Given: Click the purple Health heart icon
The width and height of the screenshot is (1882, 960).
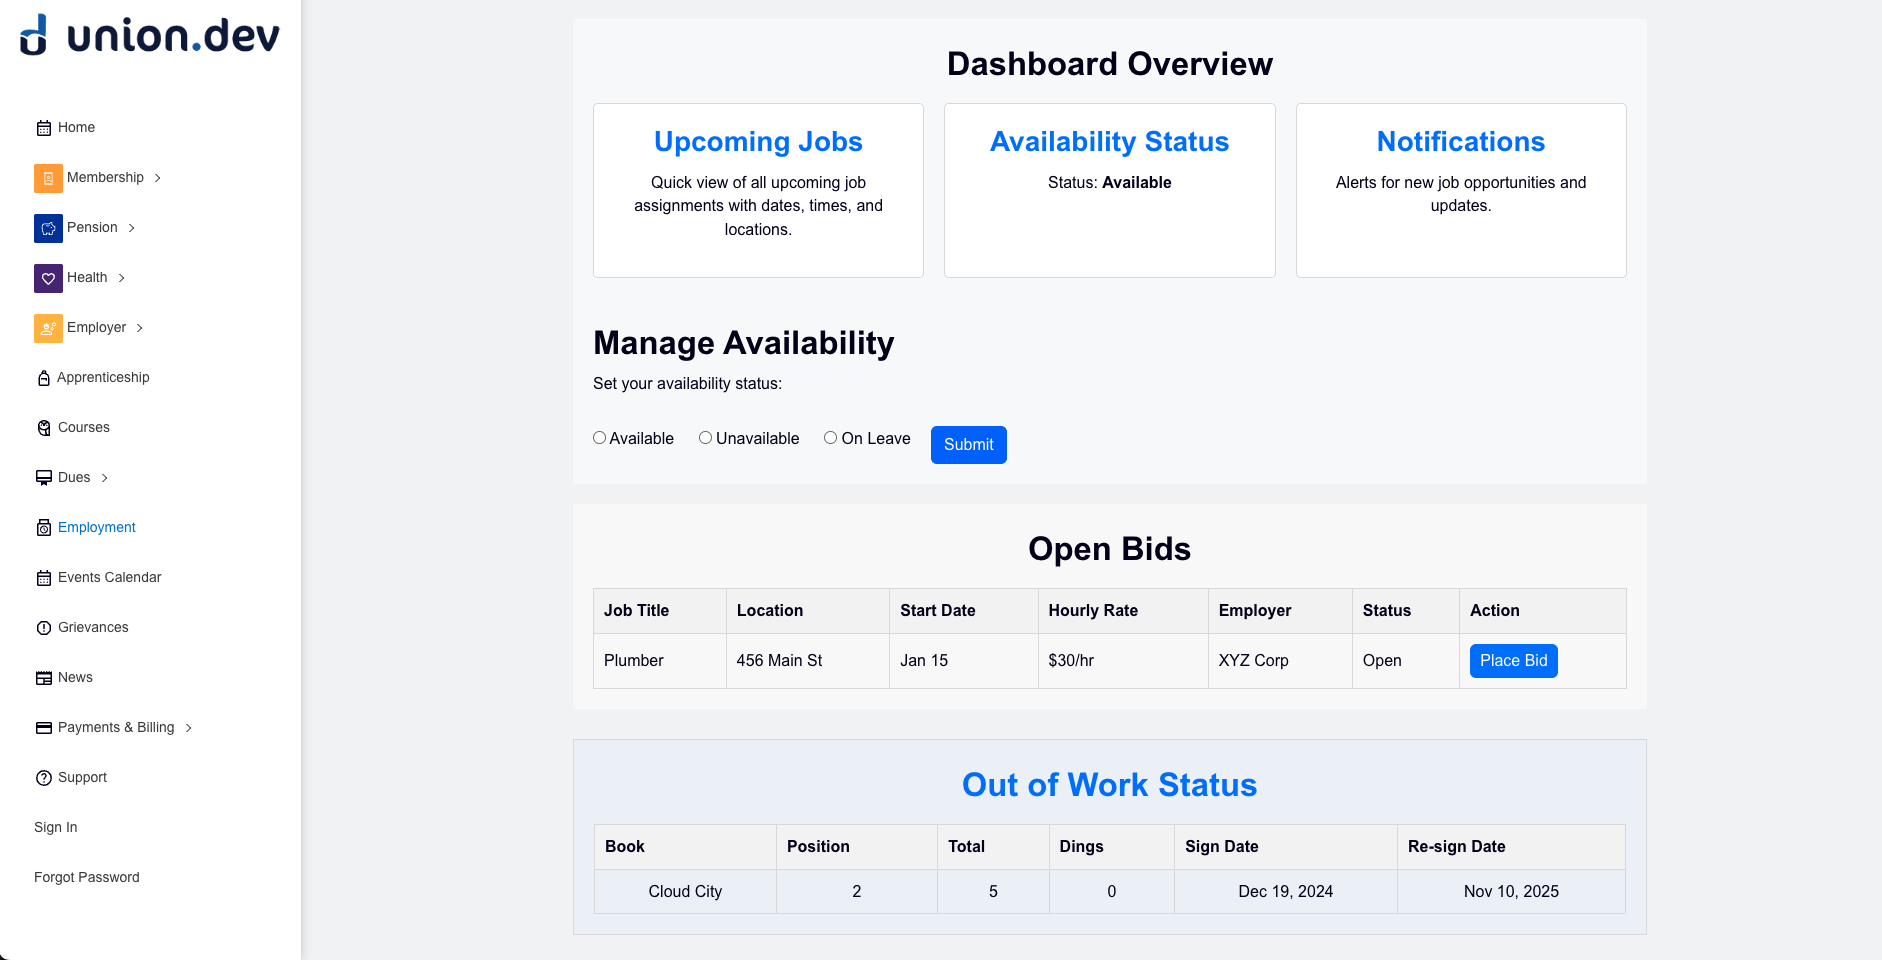Looking at the screenshot, I should [48, 278].
